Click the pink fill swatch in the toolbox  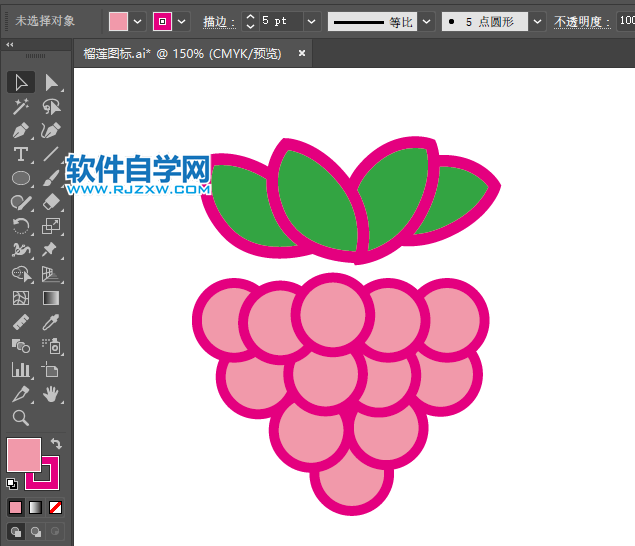[24, 455]
